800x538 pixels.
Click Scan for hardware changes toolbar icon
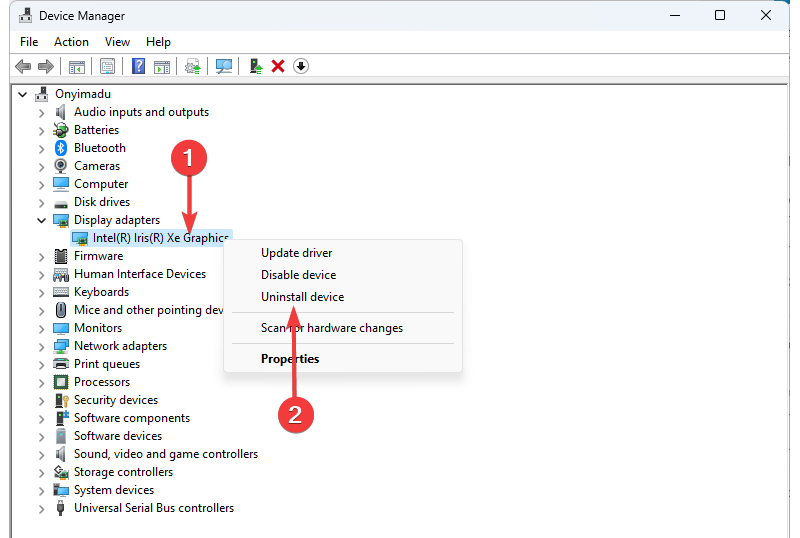pos(223,66)
